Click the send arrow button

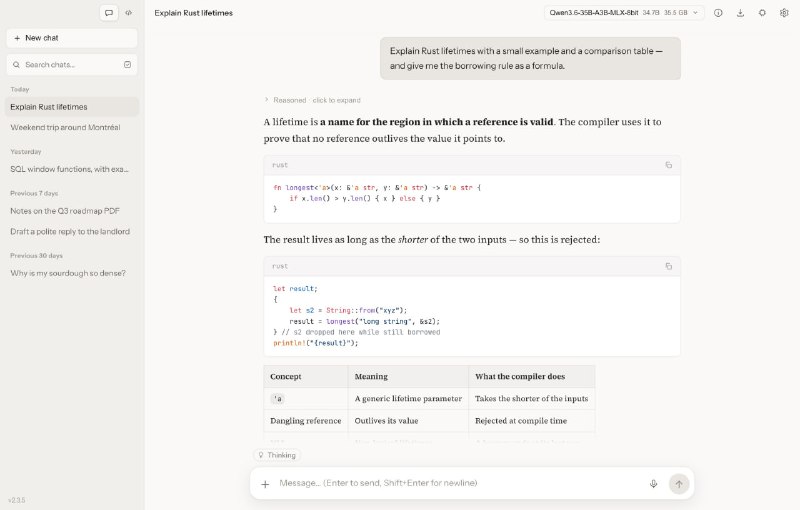[679, 483]
